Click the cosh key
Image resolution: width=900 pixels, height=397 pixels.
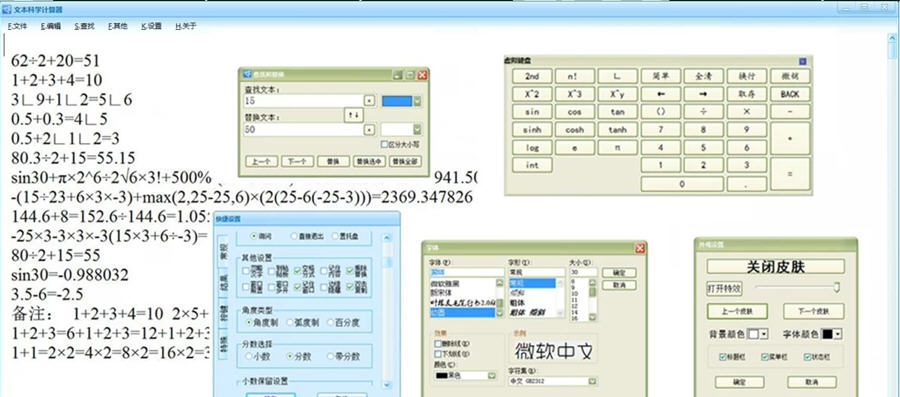click(575, 130)
